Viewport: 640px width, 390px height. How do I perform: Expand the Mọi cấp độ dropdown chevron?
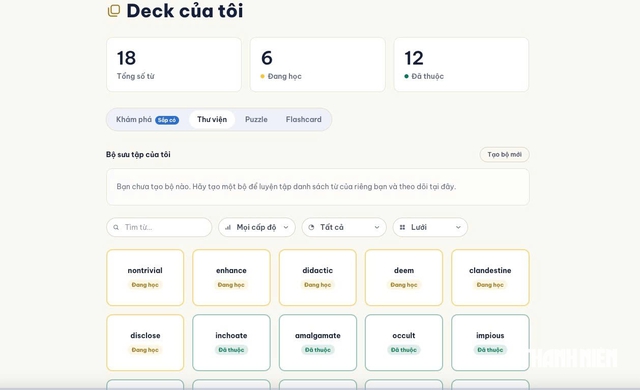pyautogui.click(x=286, y=227)
